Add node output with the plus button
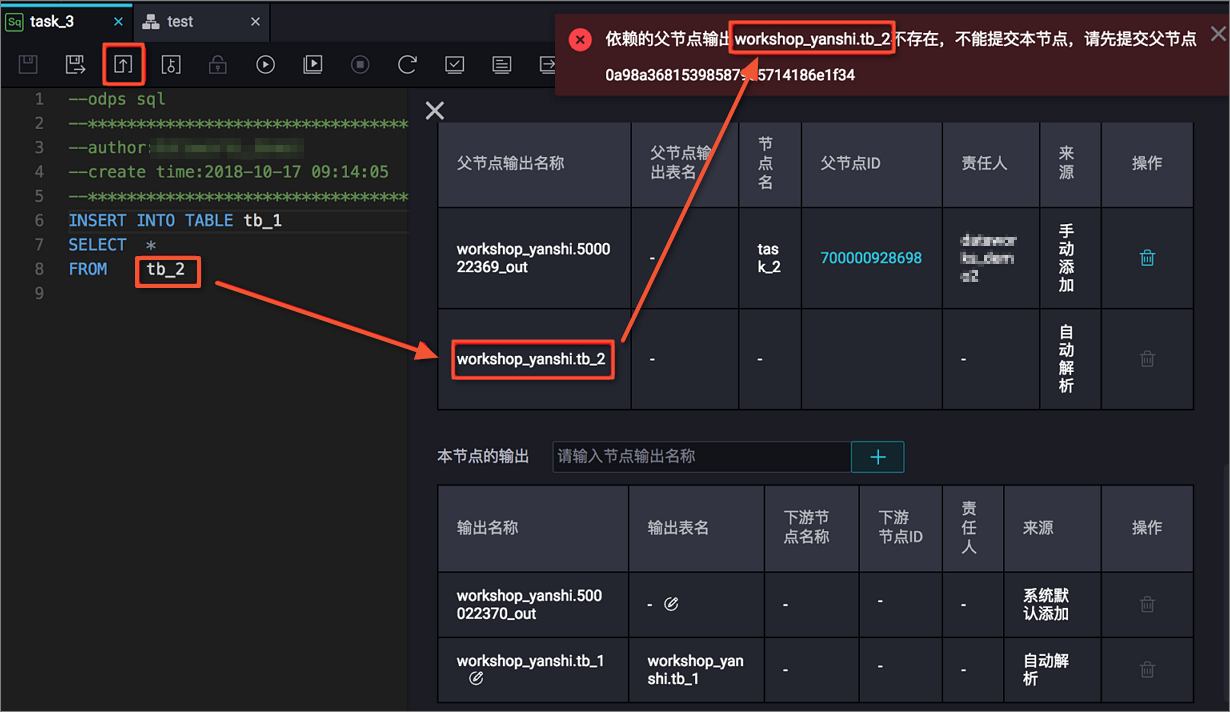 pyautogui.click(x=878, y=457)
